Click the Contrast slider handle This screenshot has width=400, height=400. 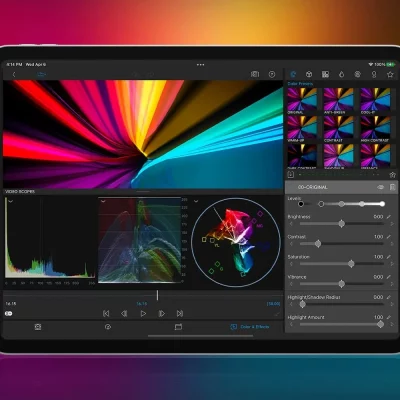click(x=318, y=244)
